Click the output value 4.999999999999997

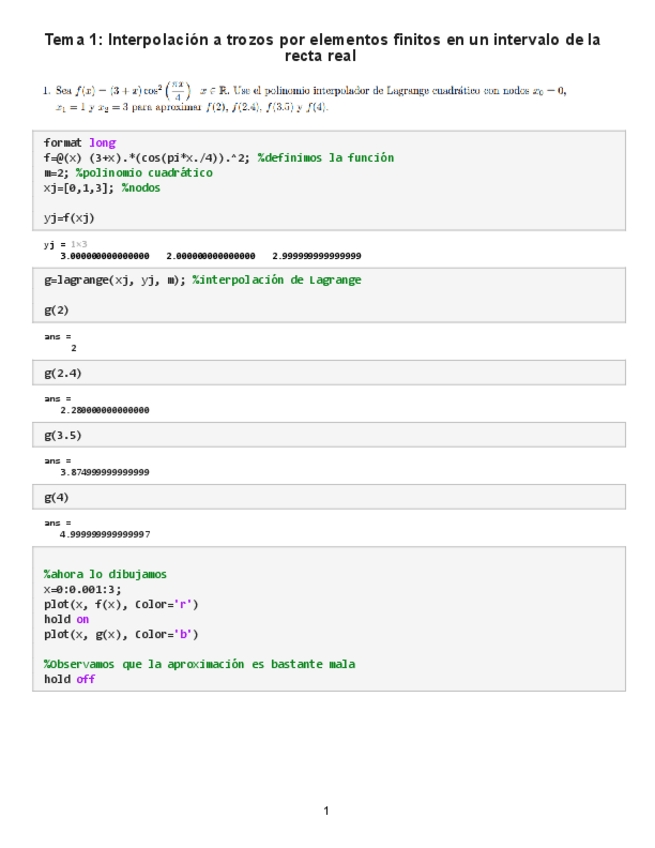tap(105, 534)
